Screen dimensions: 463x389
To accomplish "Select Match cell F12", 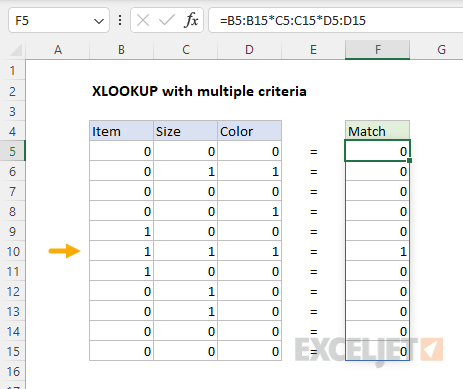I will tap(377, 291).
